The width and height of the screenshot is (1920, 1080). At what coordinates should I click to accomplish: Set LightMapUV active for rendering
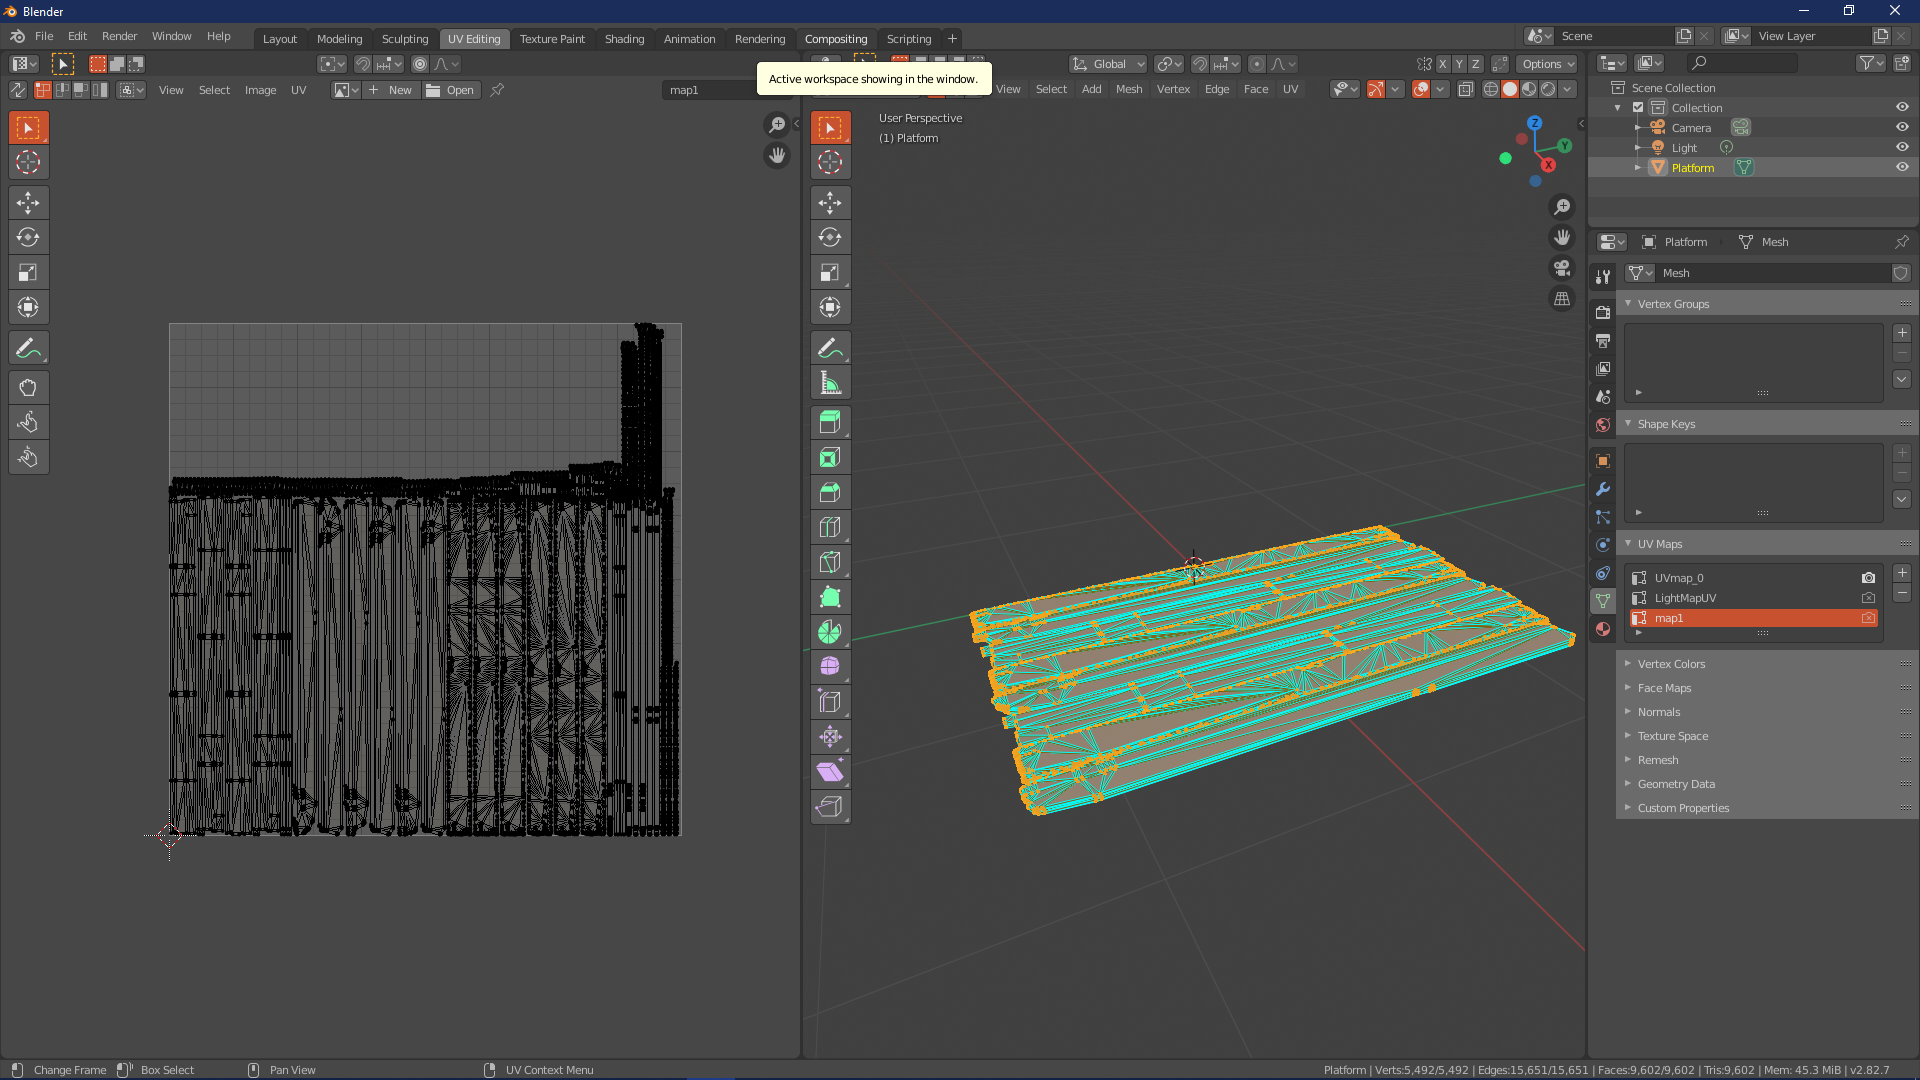point(1868,598)
